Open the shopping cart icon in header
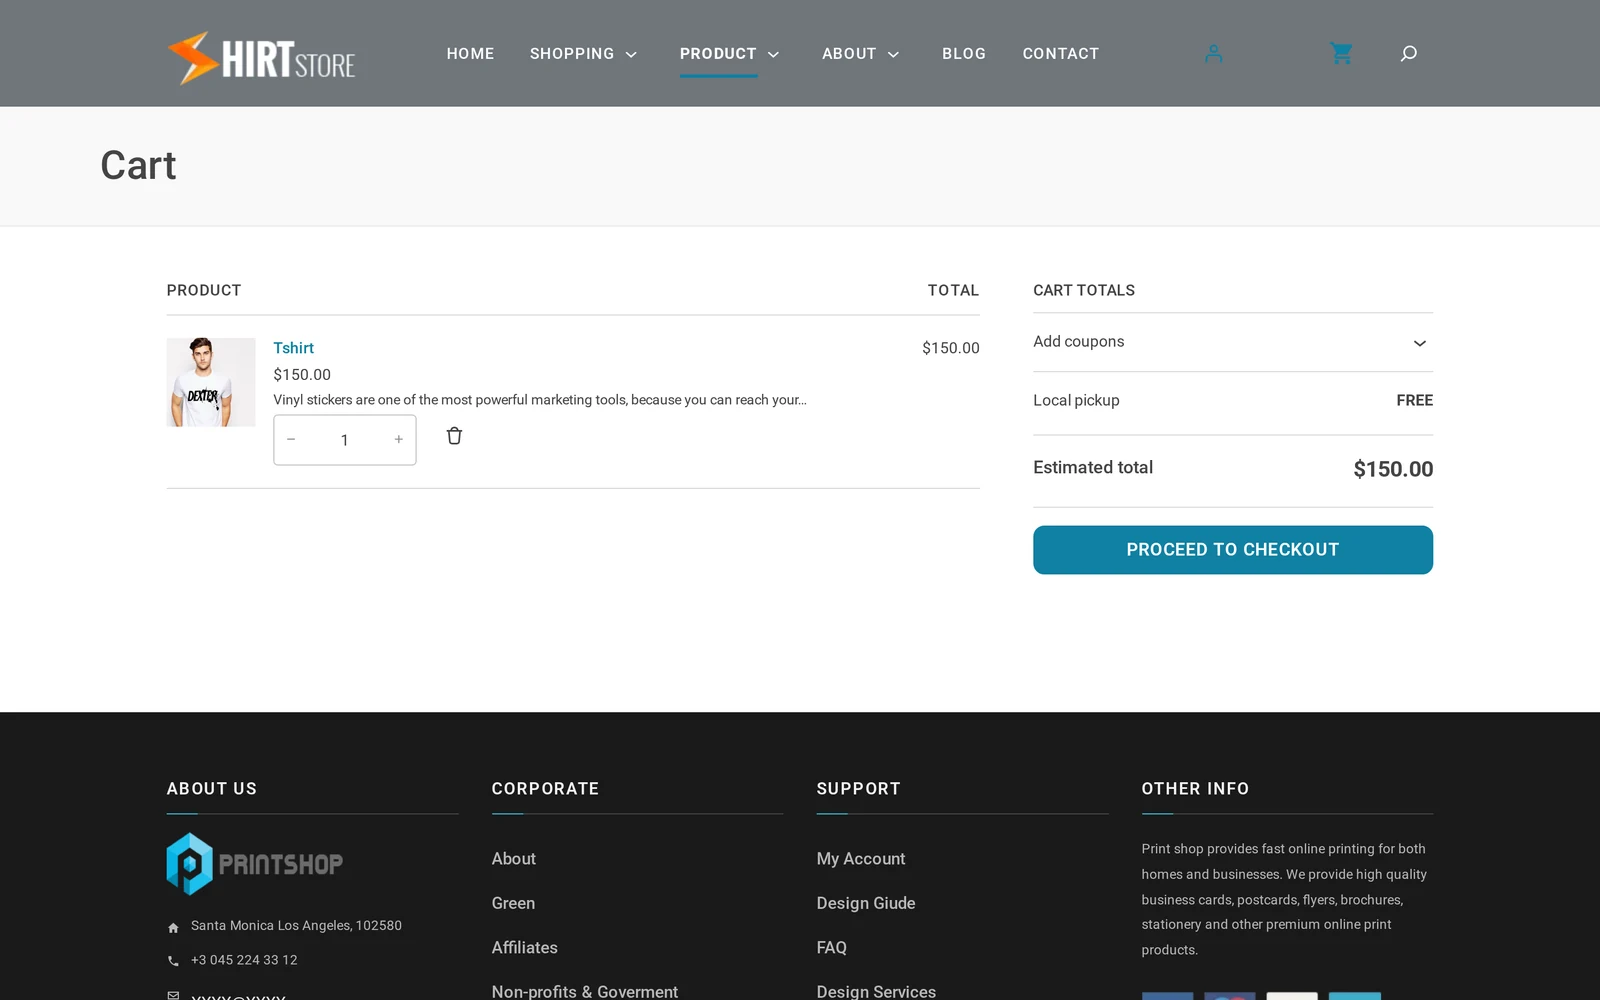This screenshot has width=1600, height=1000. [x=1341, y=53]
